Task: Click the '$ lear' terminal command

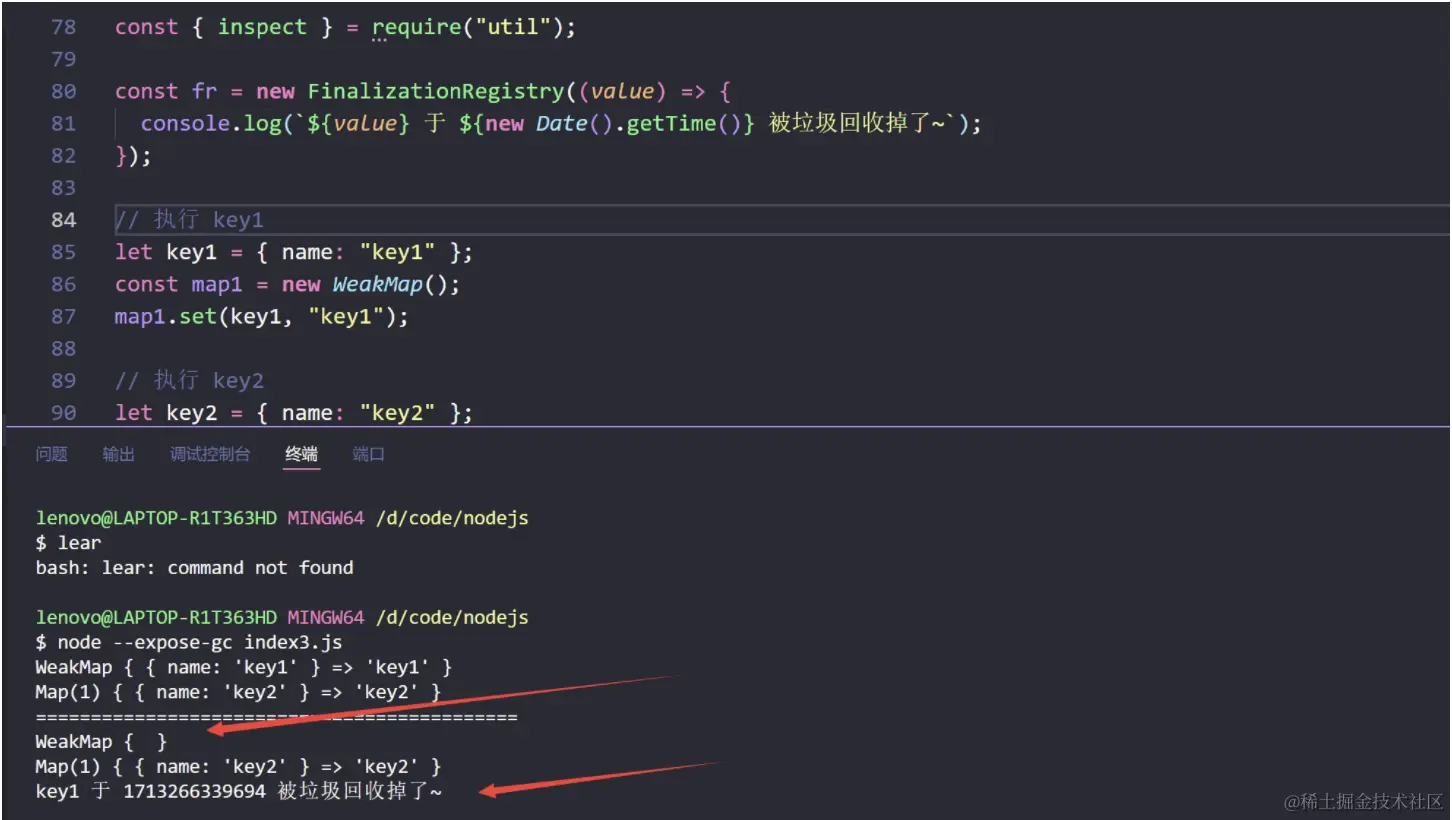Action: pyautogui.click(x=69, y=543)
